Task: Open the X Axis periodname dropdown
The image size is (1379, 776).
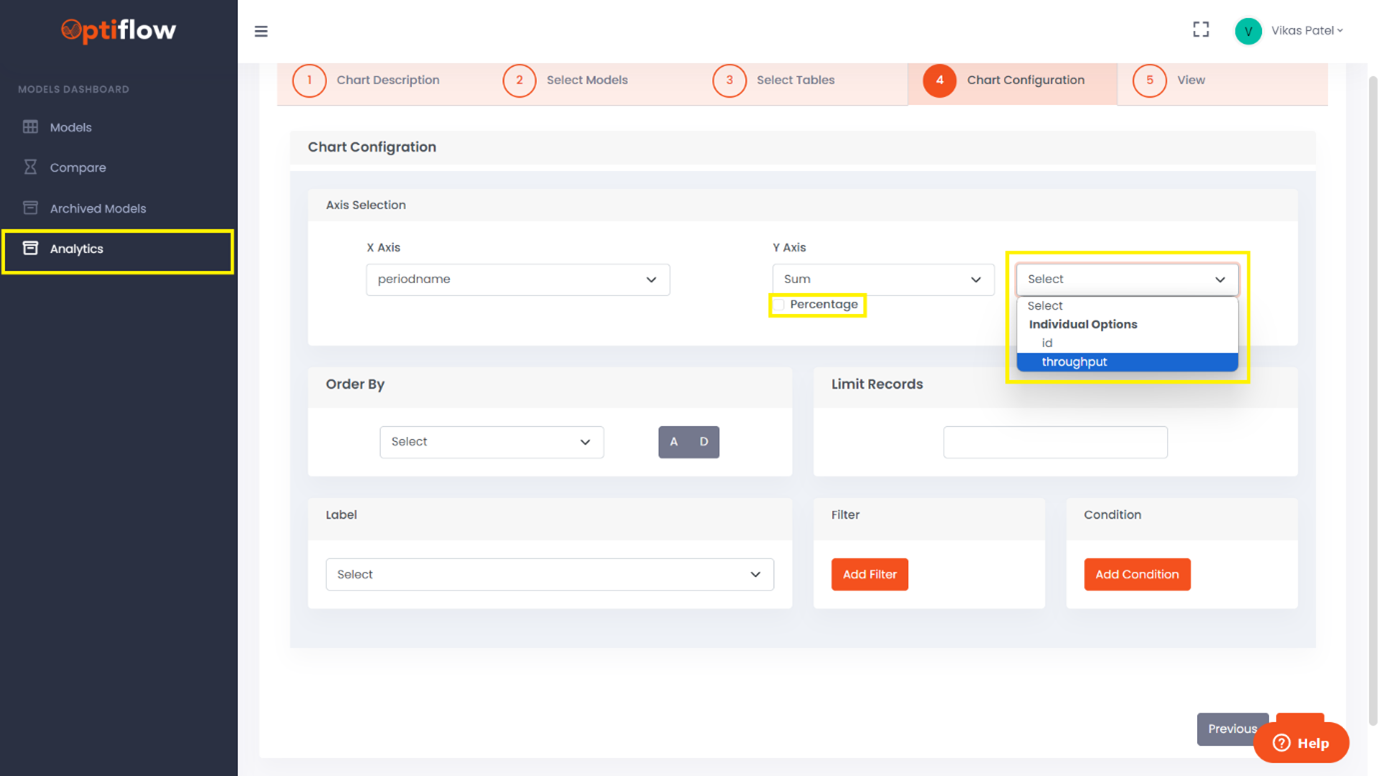Action: click(517, 280)
